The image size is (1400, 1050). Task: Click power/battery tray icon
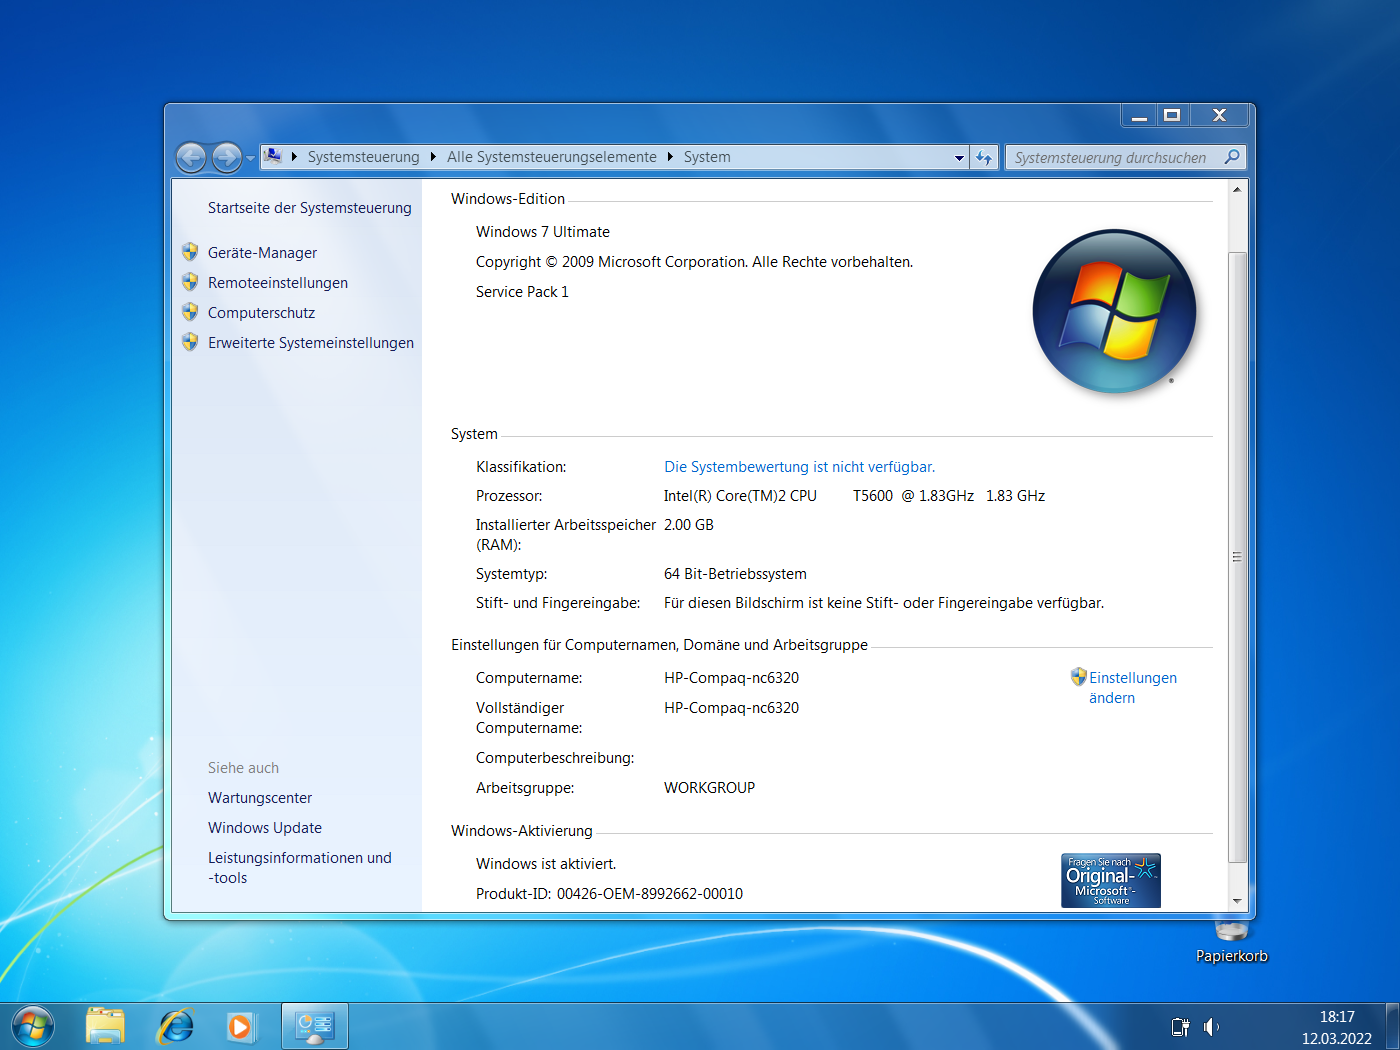[x=1180, y=1027]
